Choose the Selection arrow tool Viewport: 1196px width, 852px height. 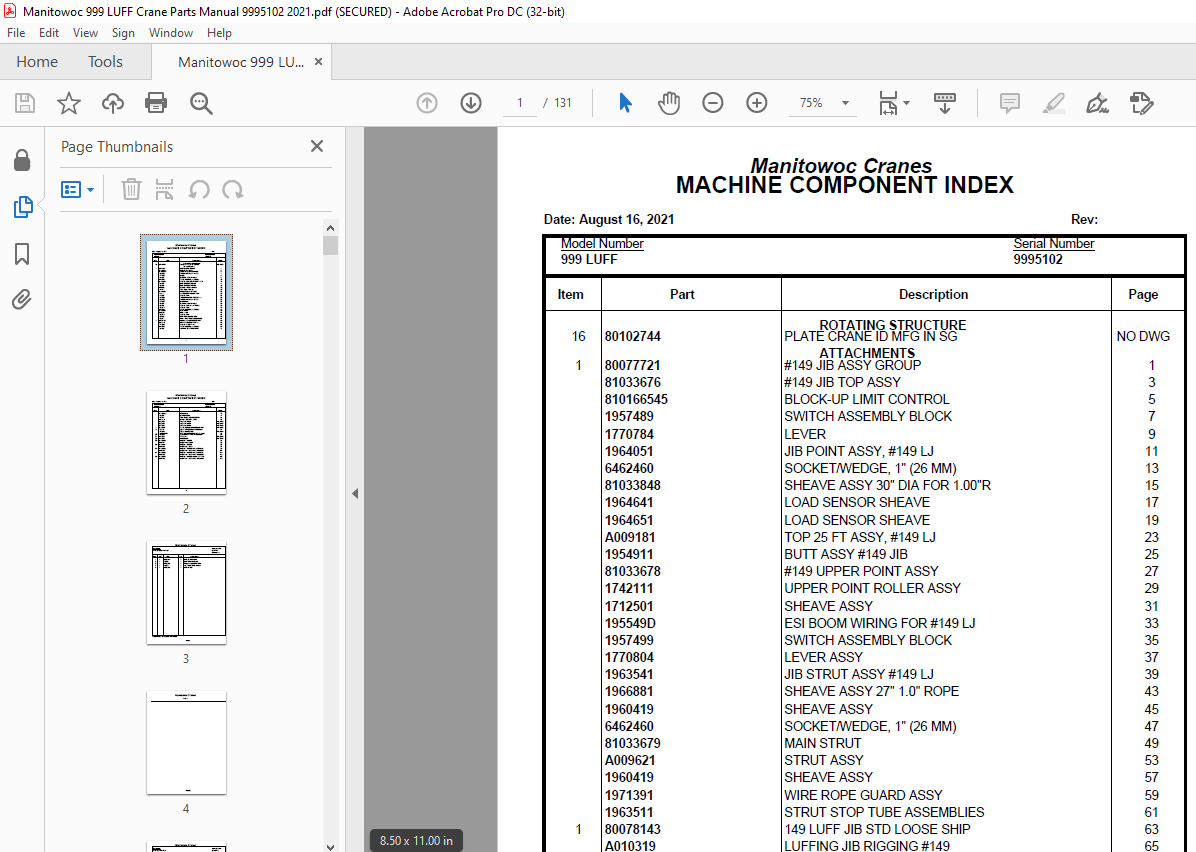point(625,103)
